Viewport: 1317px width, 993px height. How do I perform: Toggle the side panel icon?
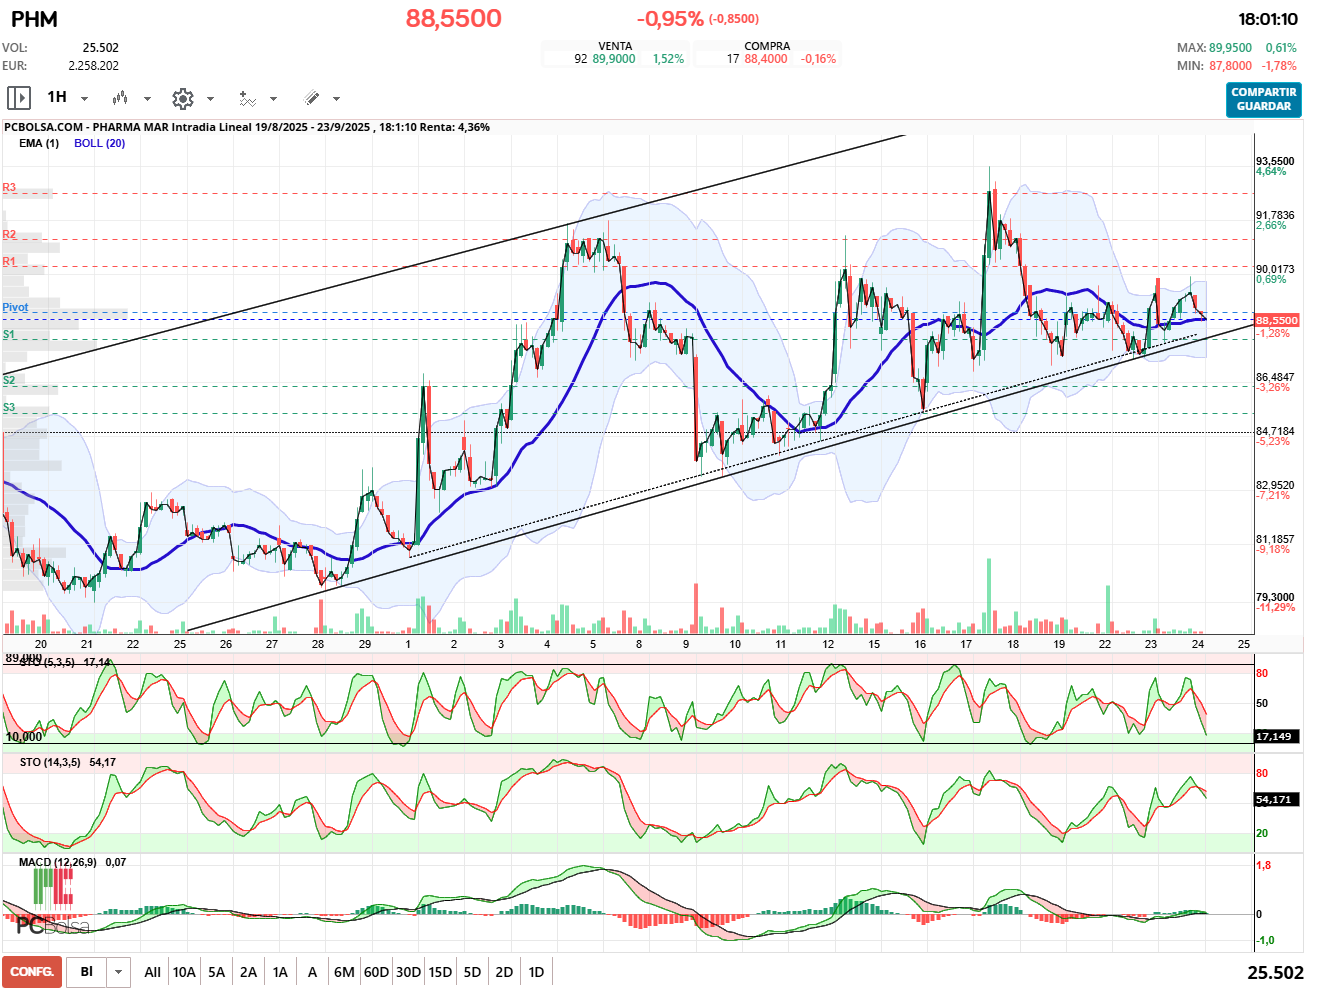pos(19,98)
